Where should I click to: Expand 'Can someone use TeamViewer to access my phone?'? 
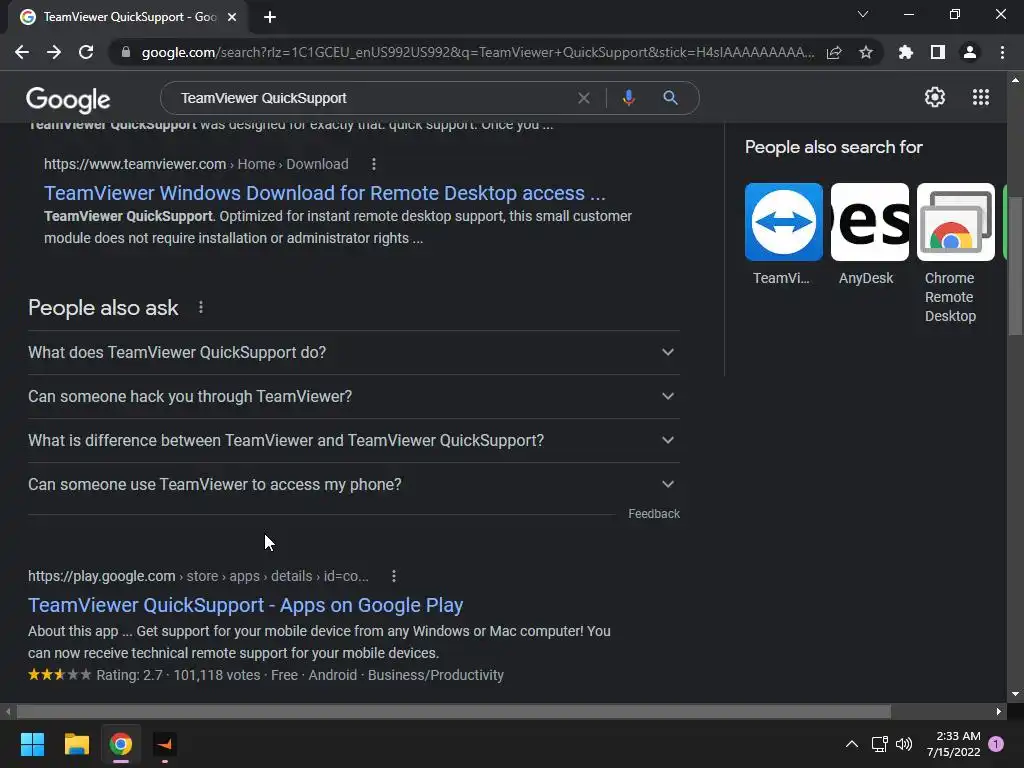(354, 485)
